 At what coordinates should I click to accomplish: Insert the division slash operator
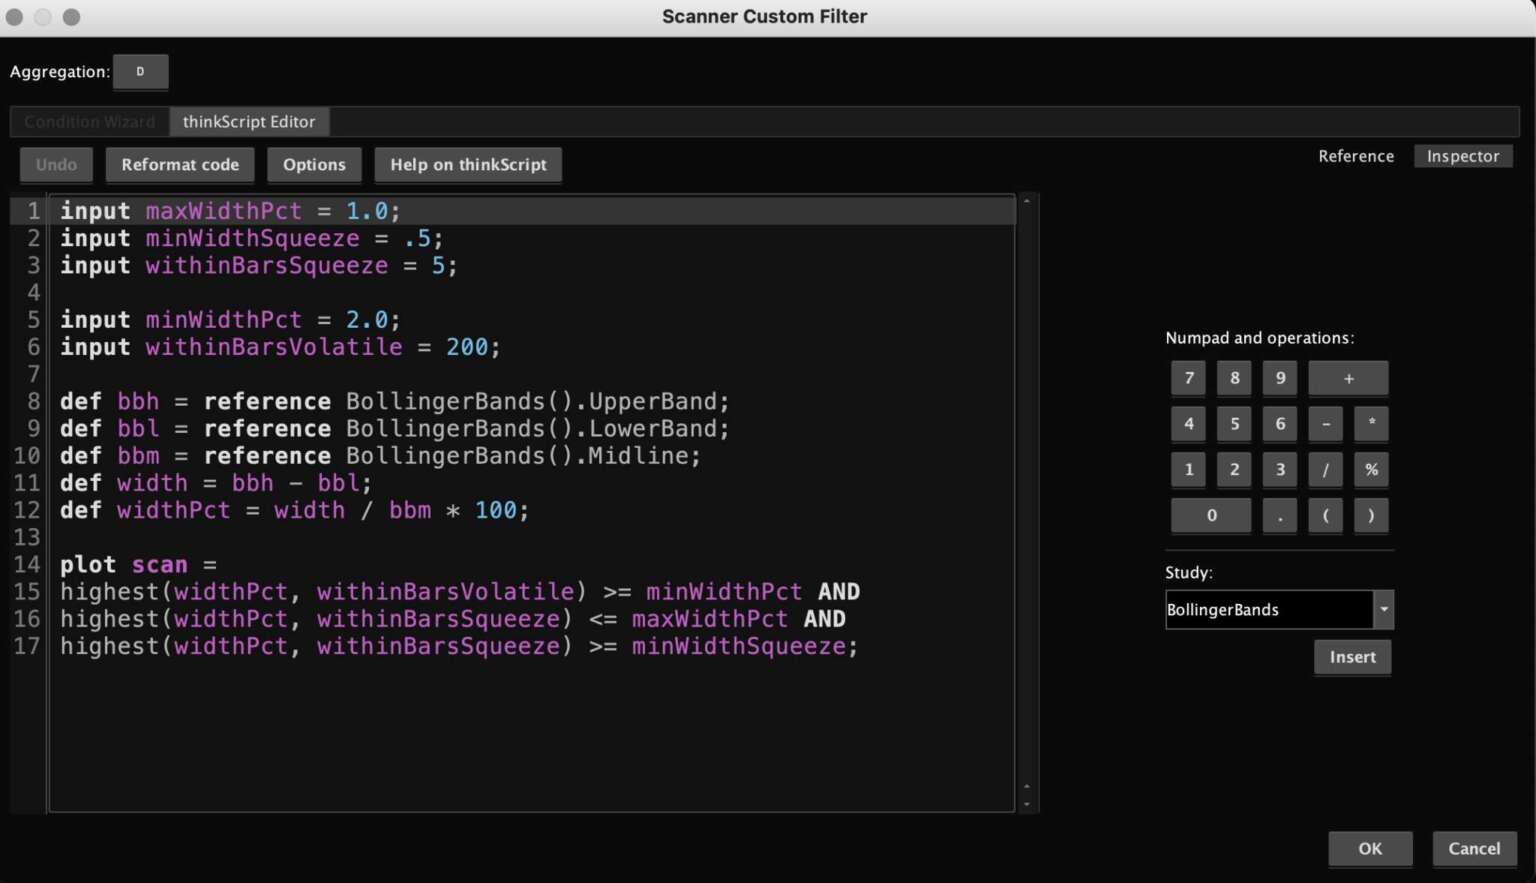pos(1326,470)
